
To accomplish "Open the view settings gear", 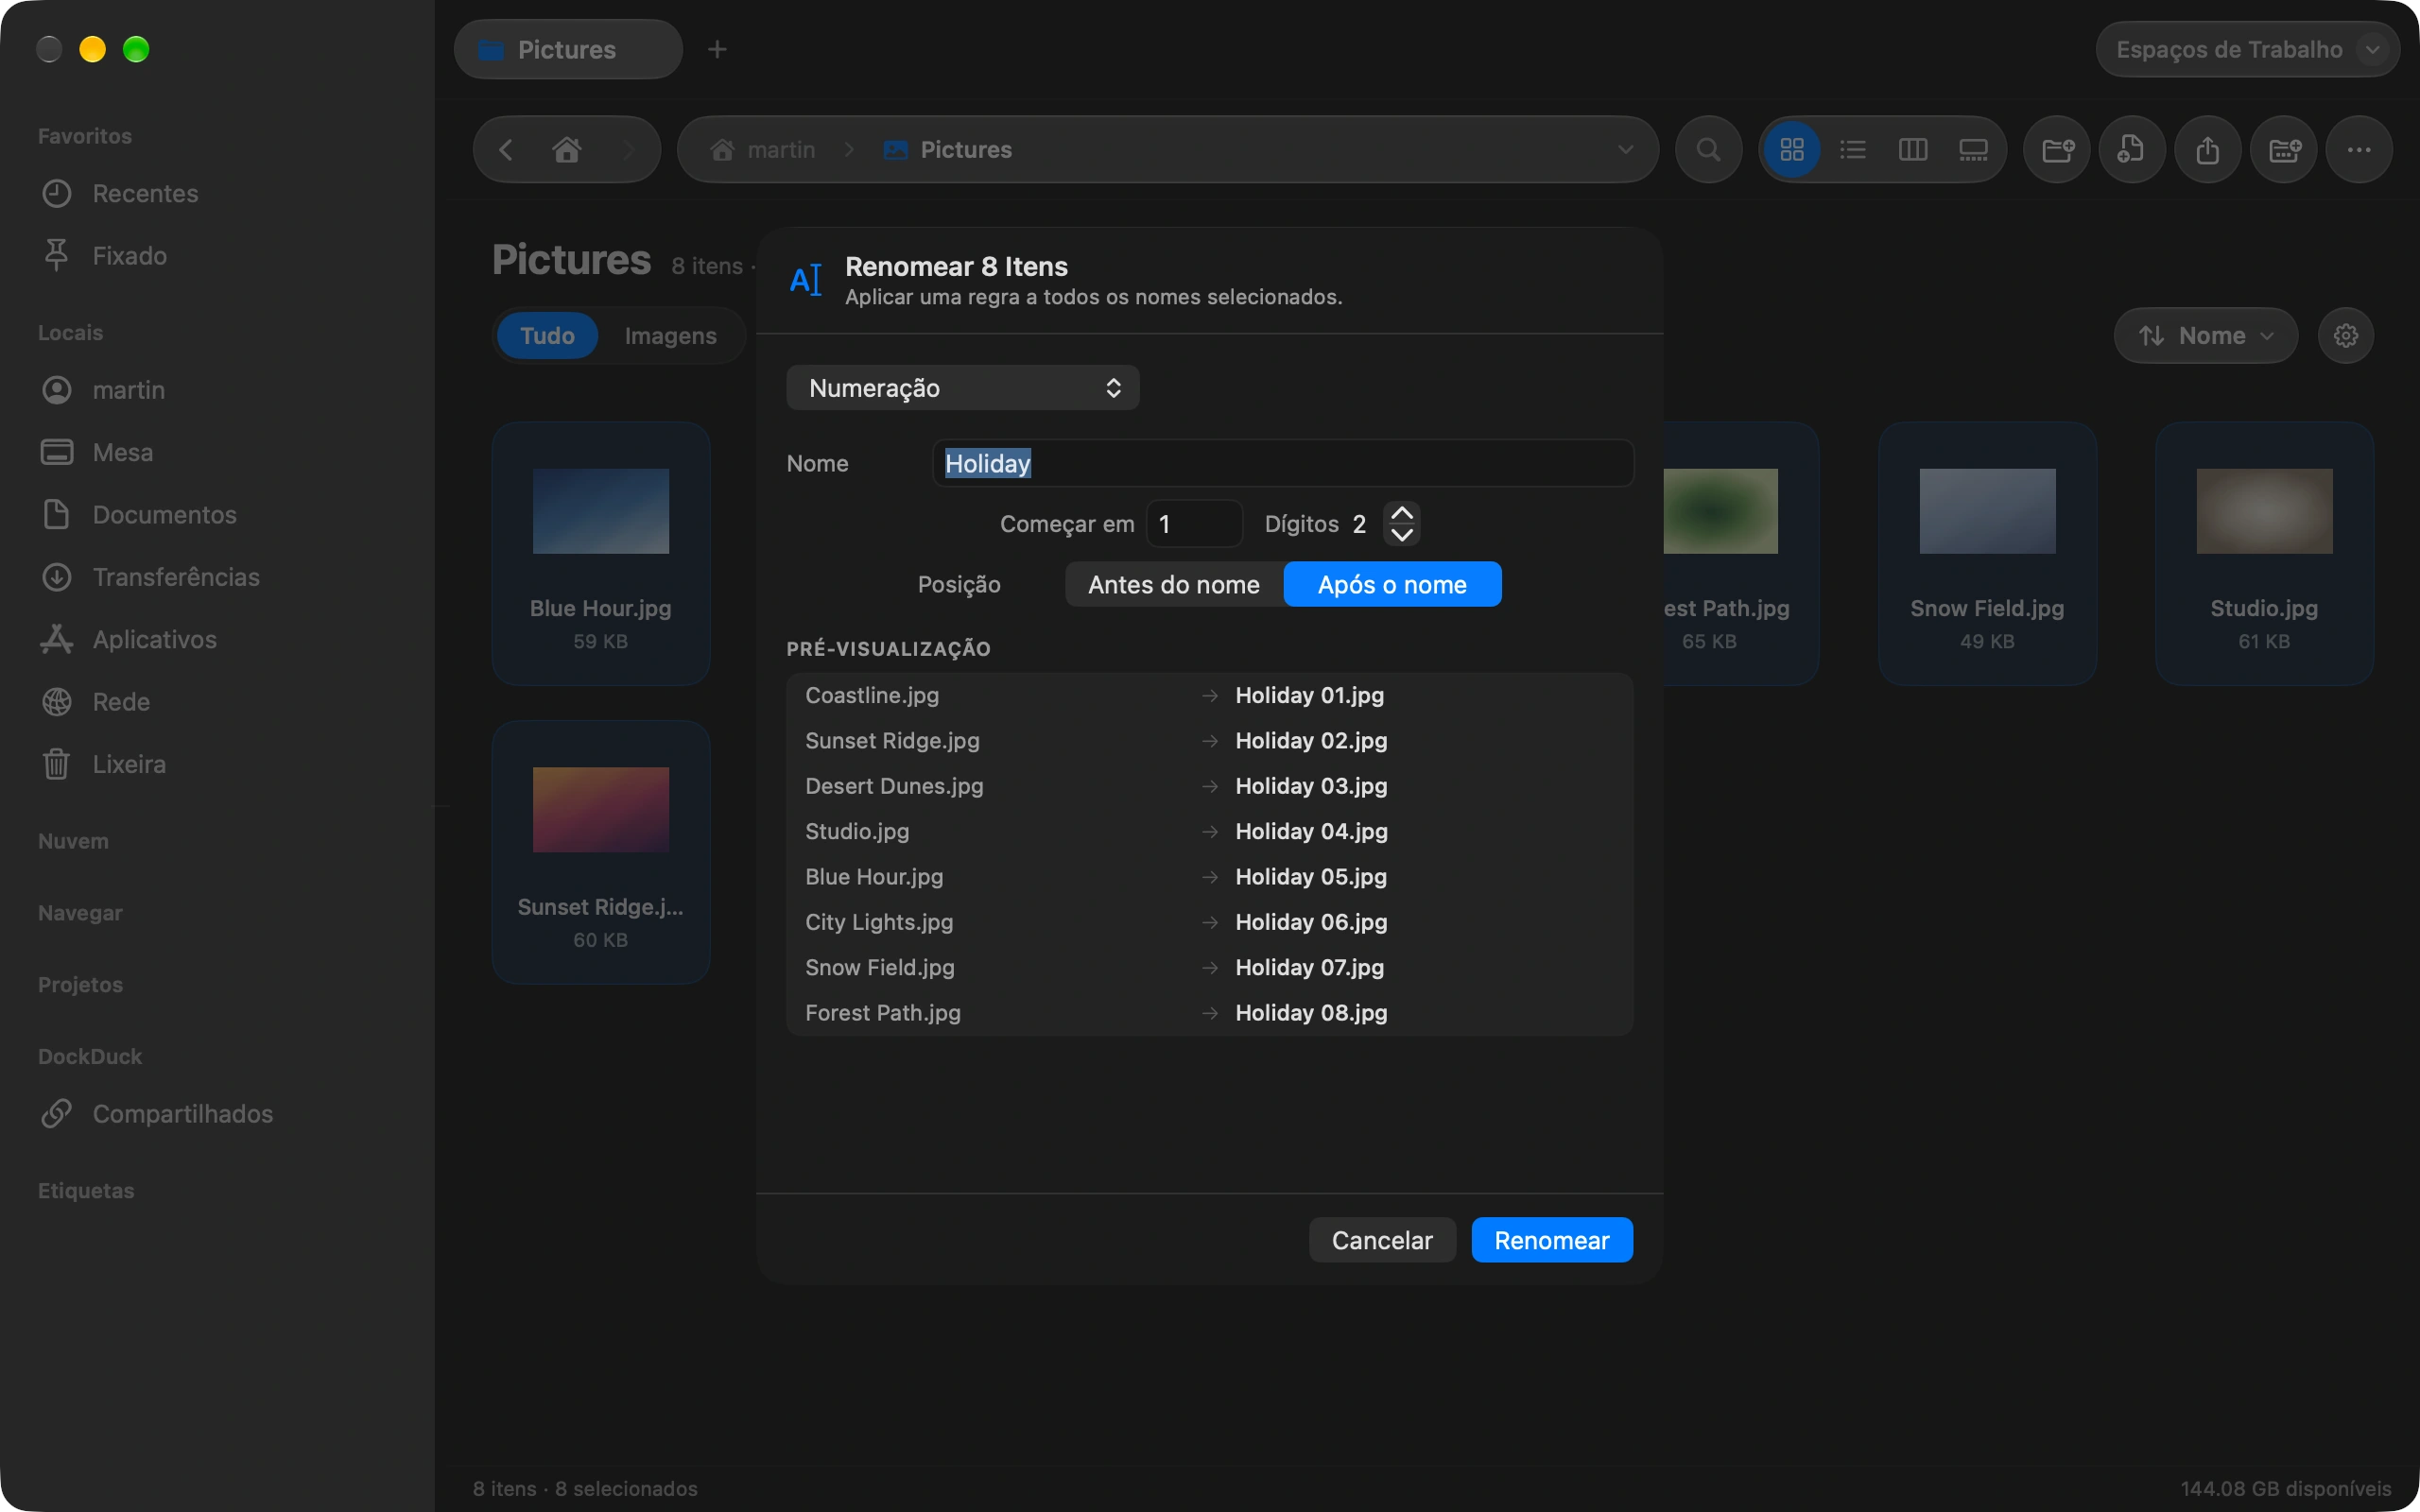I will point(2346,335).
